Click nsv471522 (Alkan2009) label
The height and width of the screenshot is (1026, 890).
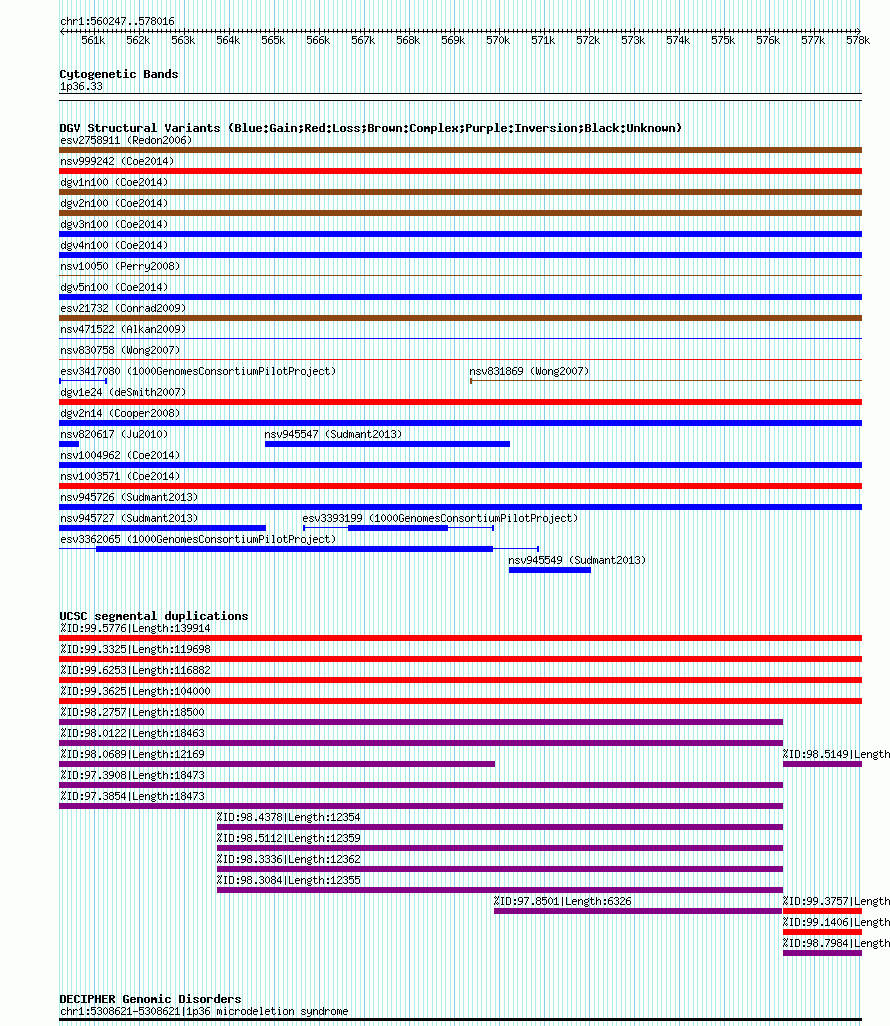click(123, 328)
